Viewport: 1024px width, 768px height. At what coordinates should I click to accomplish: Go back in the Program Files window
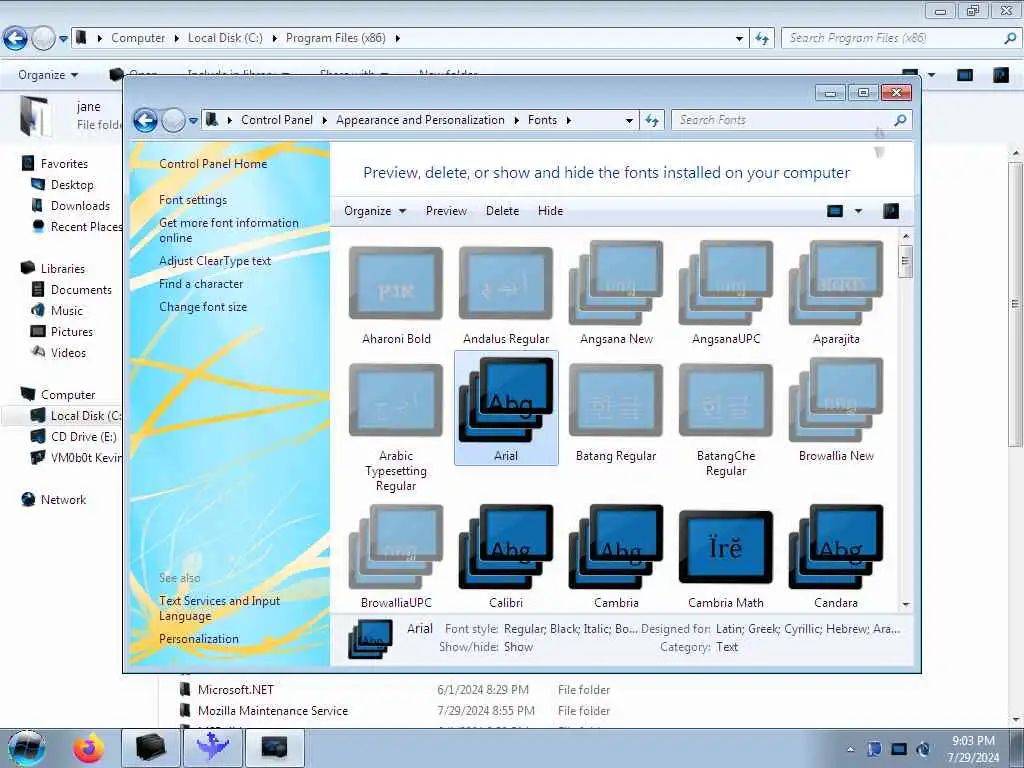[15, 39]
